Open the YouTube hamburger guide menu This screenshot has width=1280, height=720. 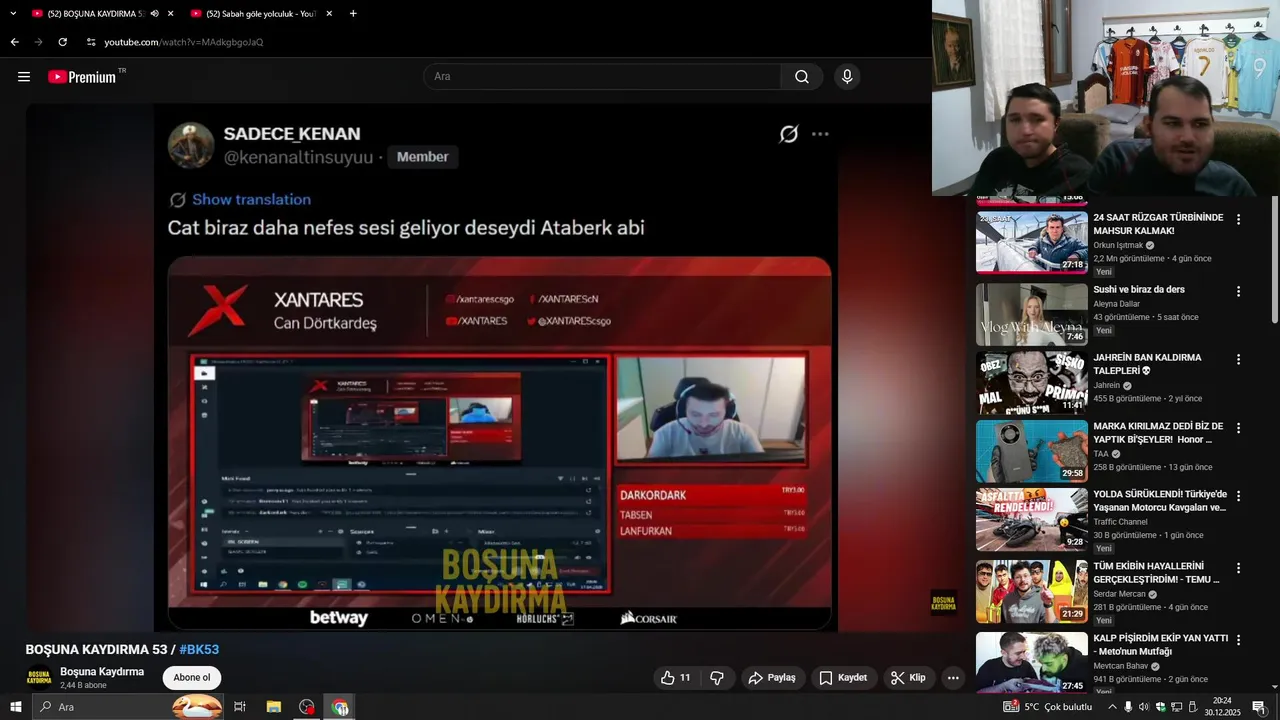pos(24,77)
